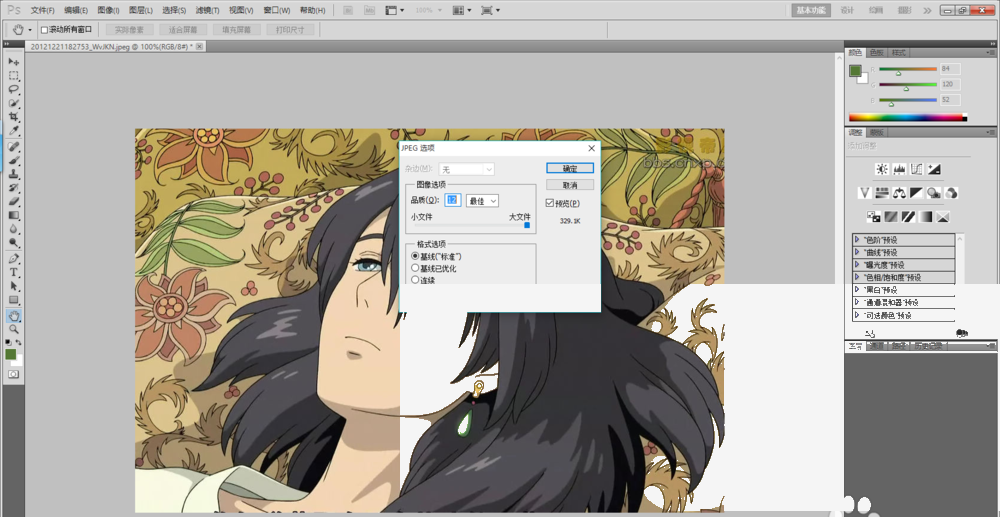1000x517 pixels.
Task: Select the Move tool
Action: (13, 62)
